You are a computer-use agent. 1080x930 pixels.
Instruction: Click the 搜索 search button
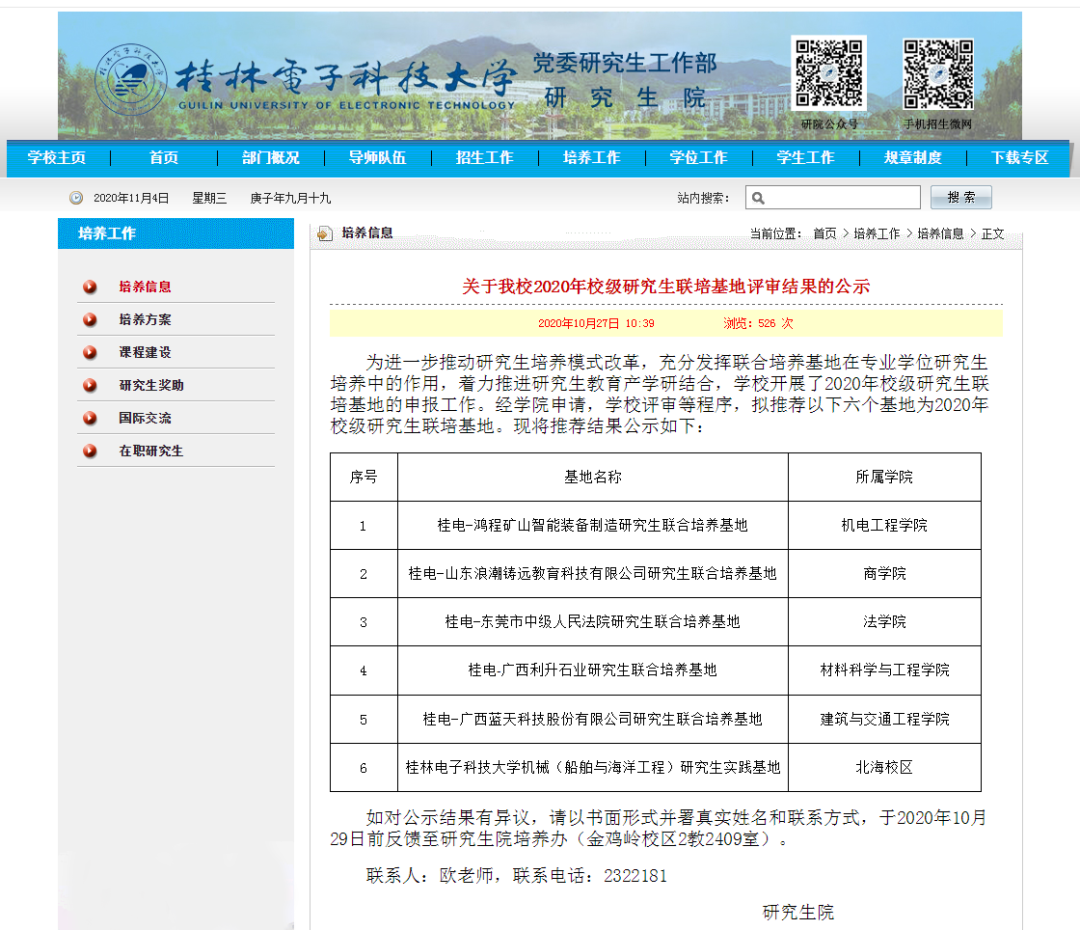[959, 197]
